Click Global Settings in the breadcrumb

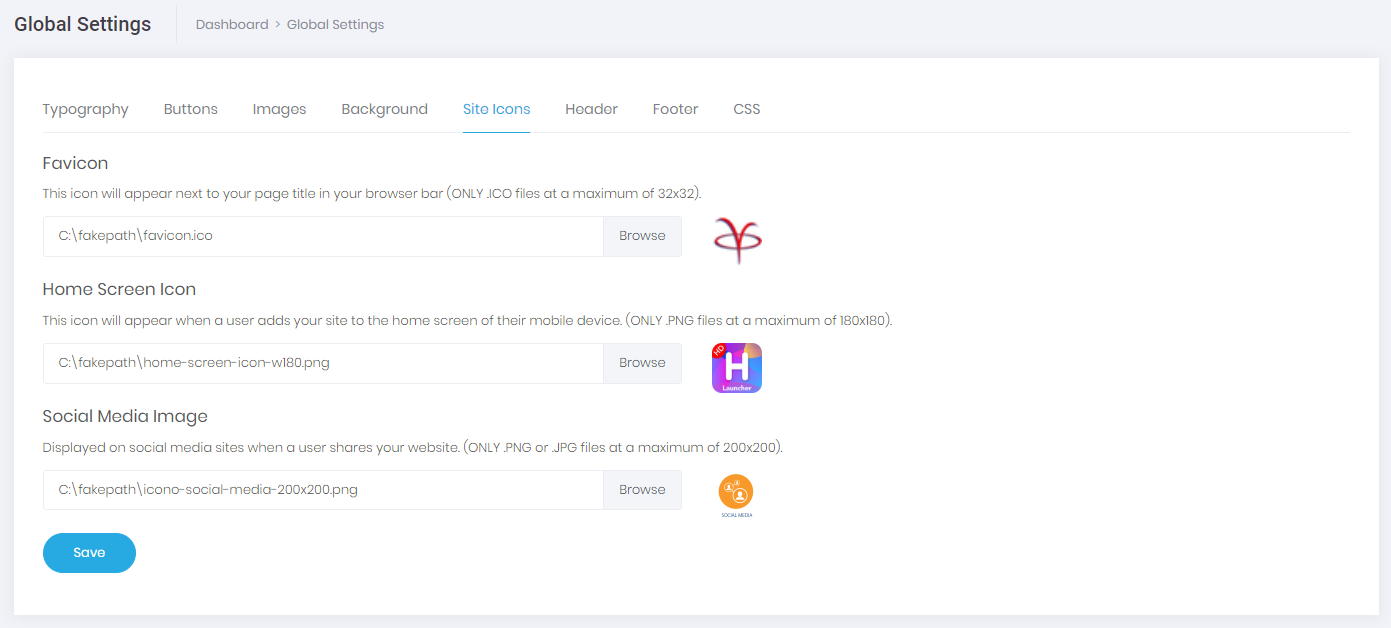point(335,24)
